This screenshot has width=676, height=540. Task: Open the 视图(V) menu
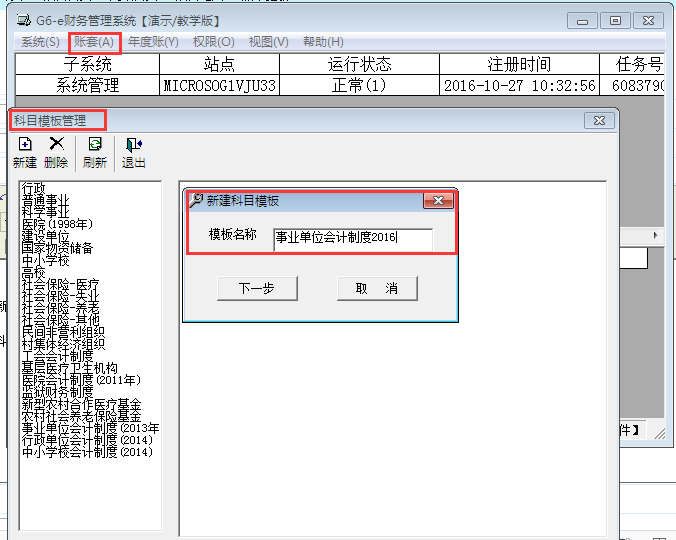click(x=268, y=42)
